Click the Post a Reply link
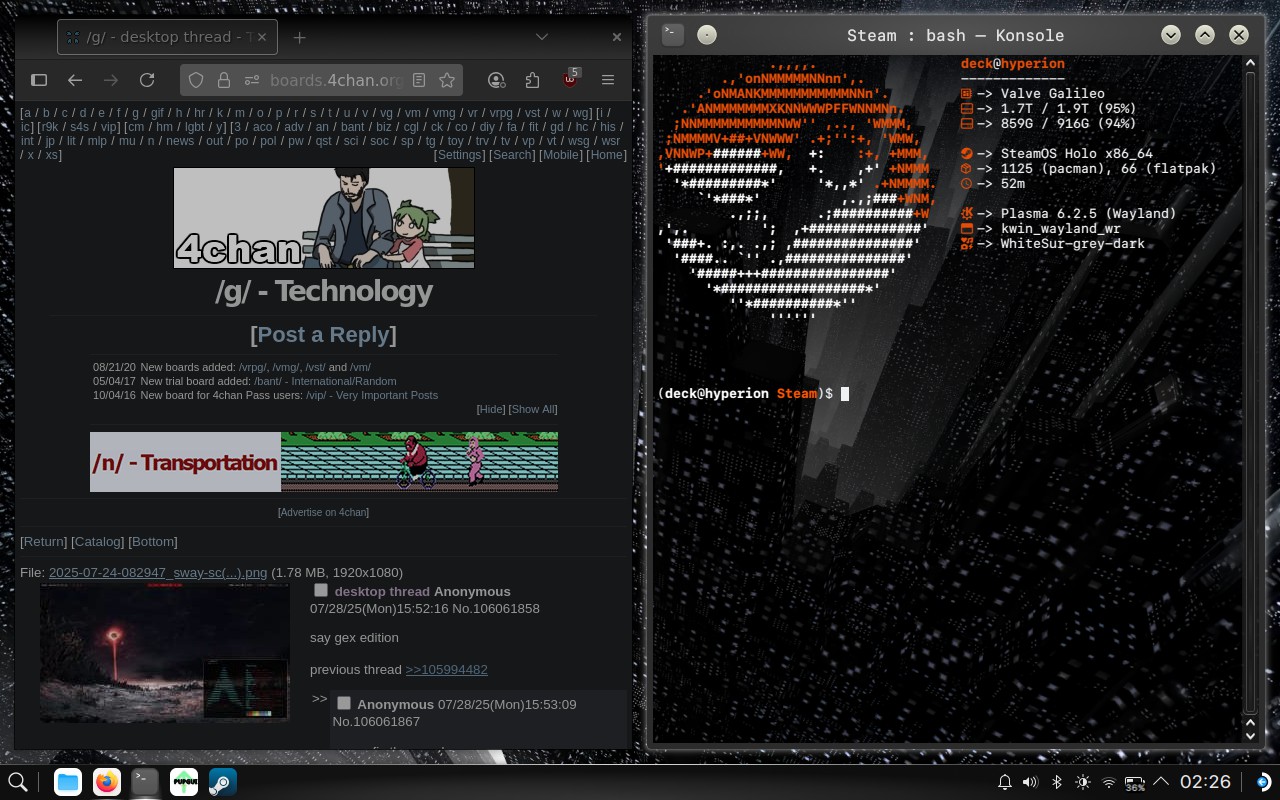The image size is (1280, 800). [323, 334]
